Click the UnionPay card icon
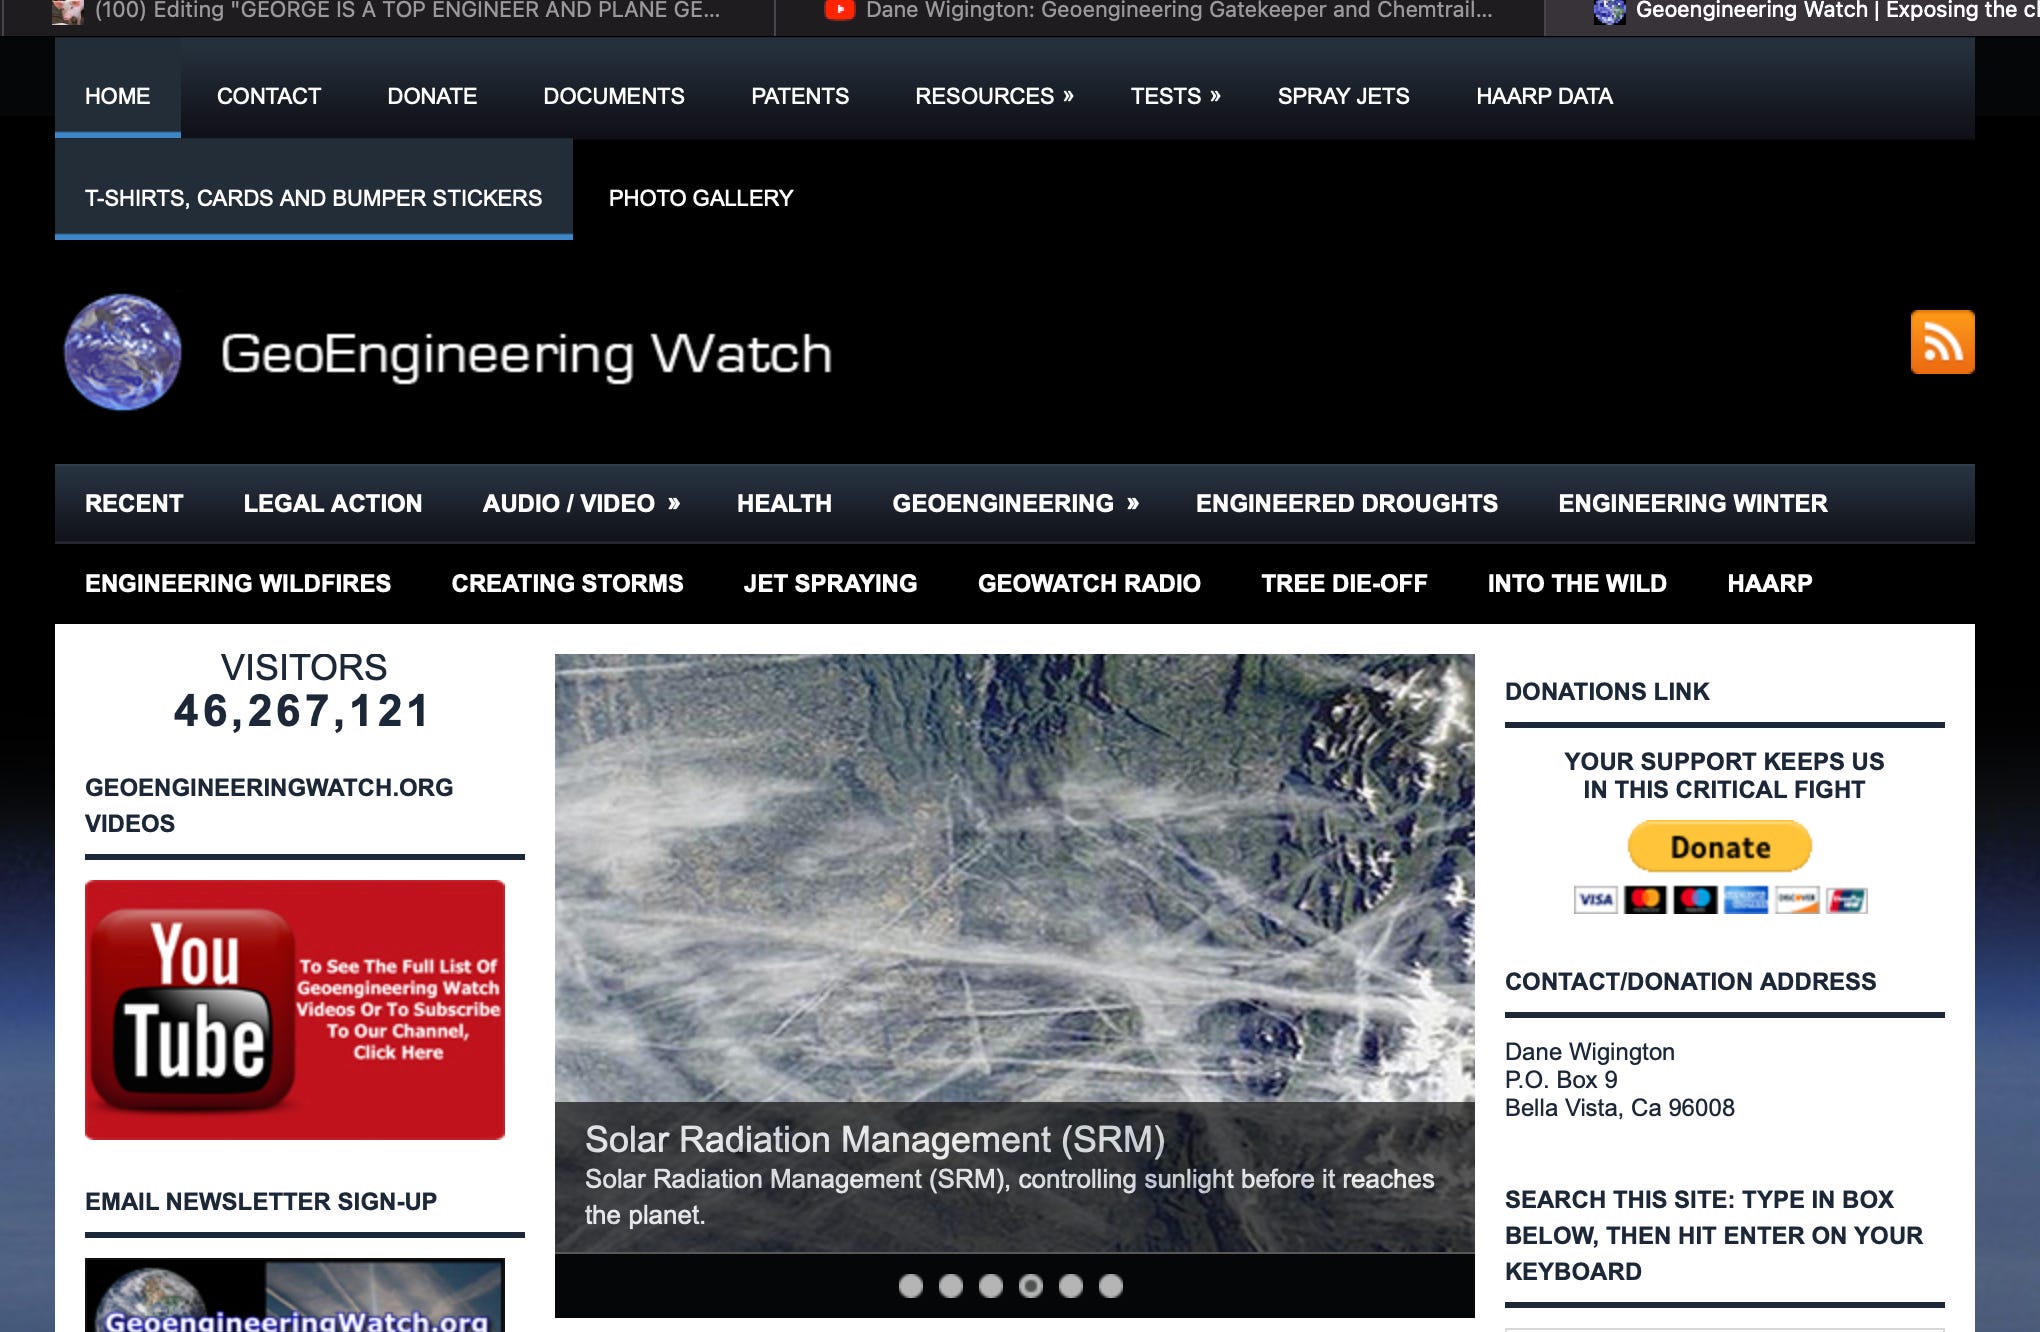This screenshot has height=1332, width=2040. click(1846, 900)
